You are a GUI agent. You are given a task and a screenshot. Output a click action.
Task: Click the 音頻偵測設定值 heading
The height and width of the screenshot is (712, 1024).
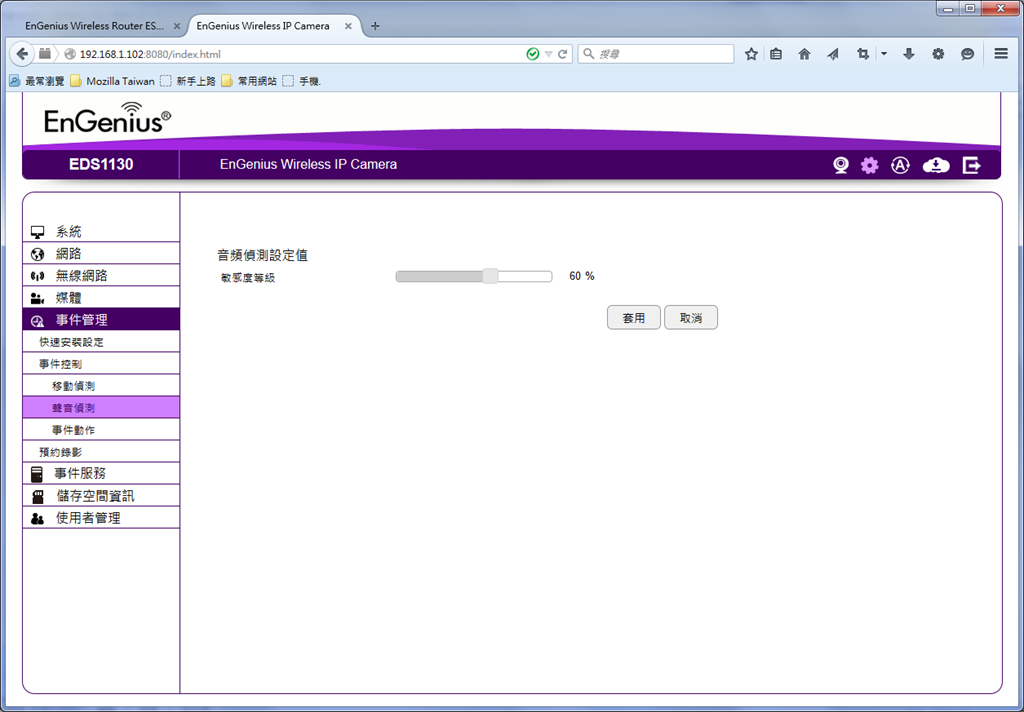[x=263, y=255]
